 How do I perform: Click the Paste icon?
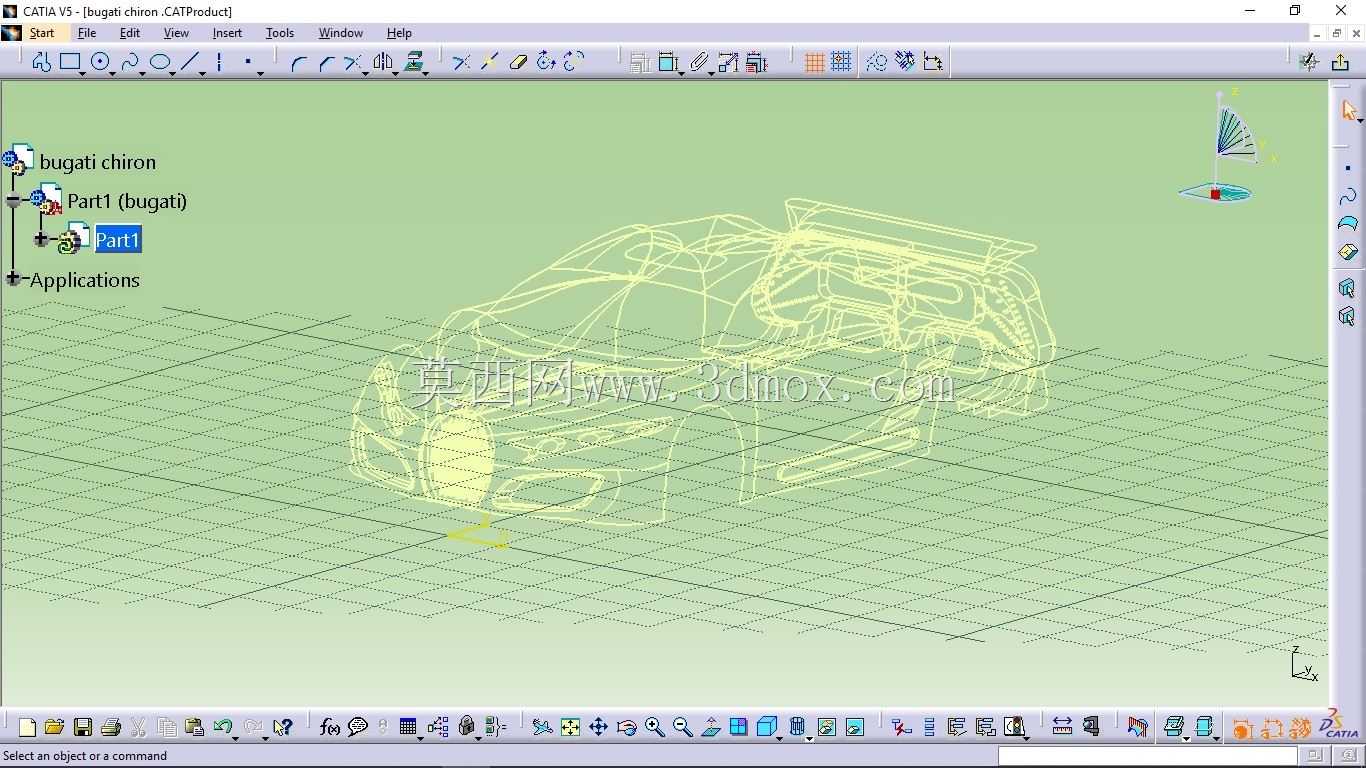pos(195,727)
